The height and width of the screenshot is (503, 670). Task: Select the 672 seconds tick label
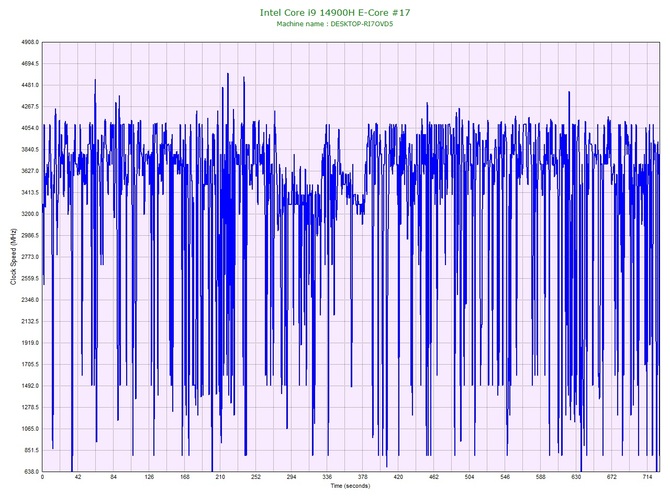pos(612,477)
